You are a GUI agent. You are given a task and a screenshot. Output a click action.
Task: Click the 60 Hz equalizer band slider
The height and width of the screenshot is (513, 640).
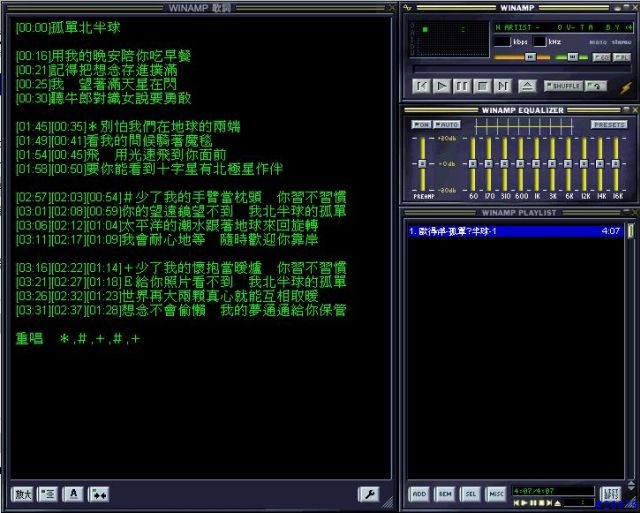473,164
